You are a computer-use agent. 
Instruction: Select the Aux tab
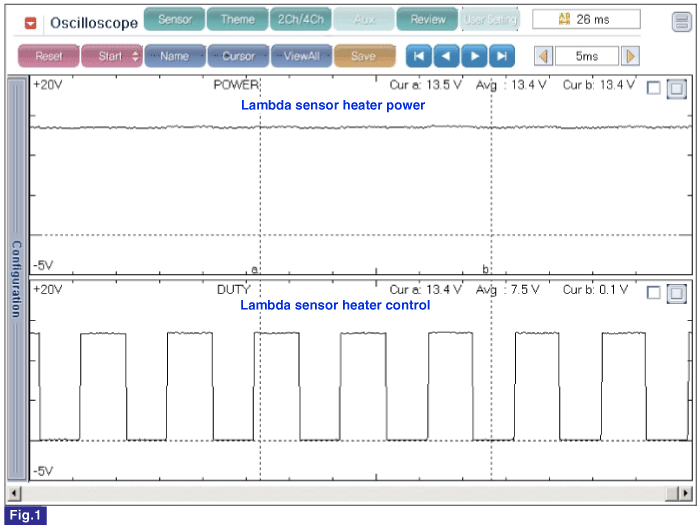(x=364, y=20)
